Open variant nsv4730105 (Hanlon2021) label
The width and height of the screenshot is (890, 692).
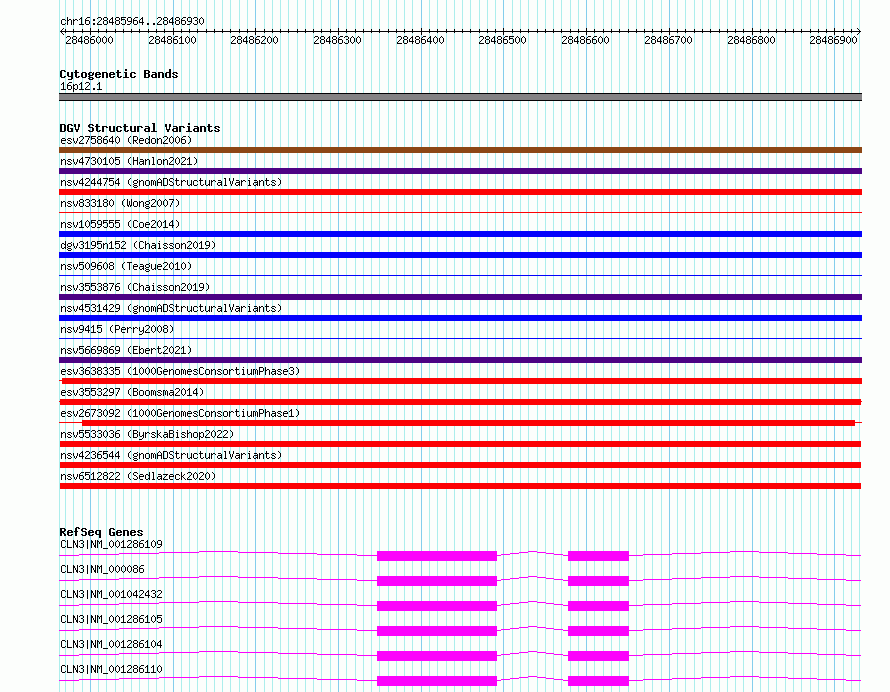(x=129, y=161)
